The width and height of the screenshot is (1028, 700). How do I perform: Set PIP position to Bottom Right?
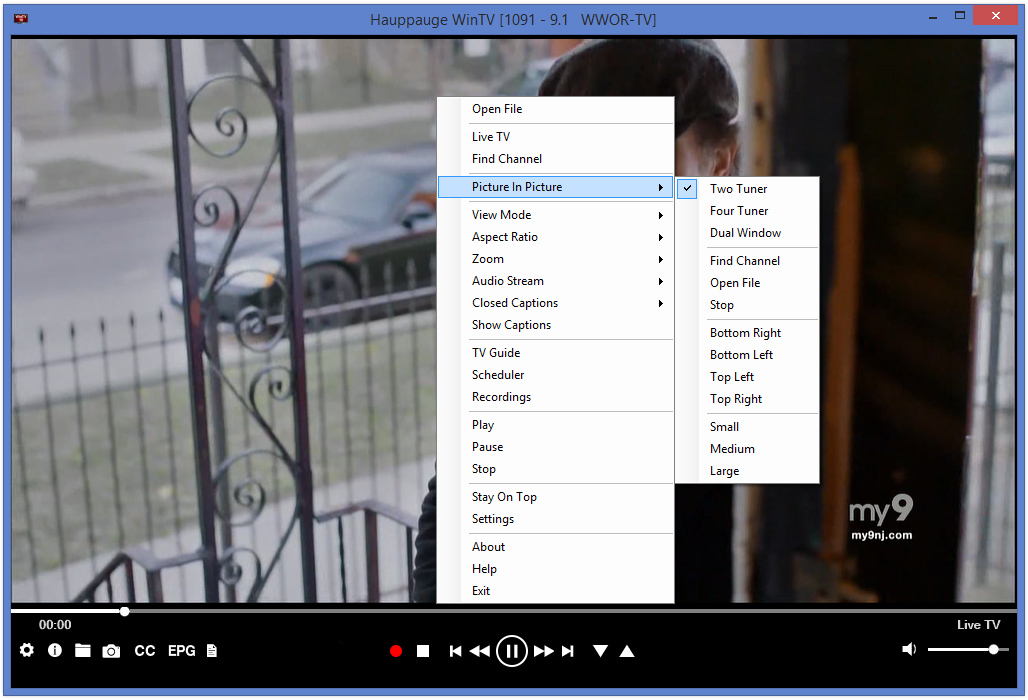745,332
